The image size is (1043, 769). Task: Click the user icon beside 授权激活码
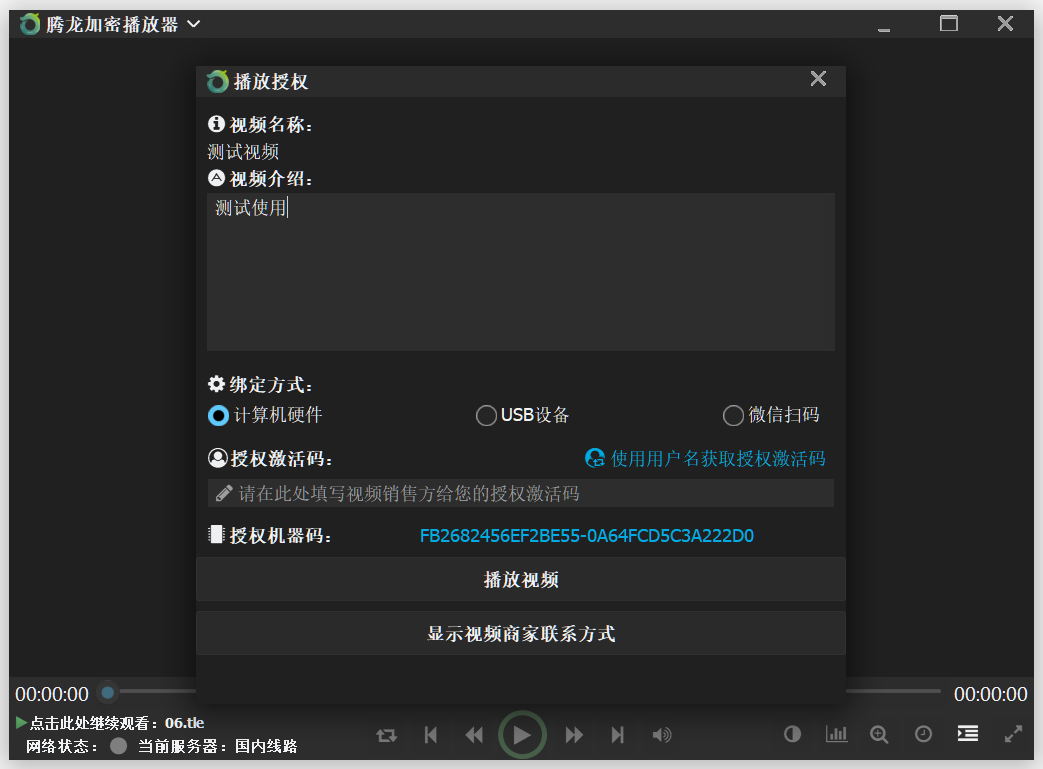pyautogui.click(x=218, y=458)
